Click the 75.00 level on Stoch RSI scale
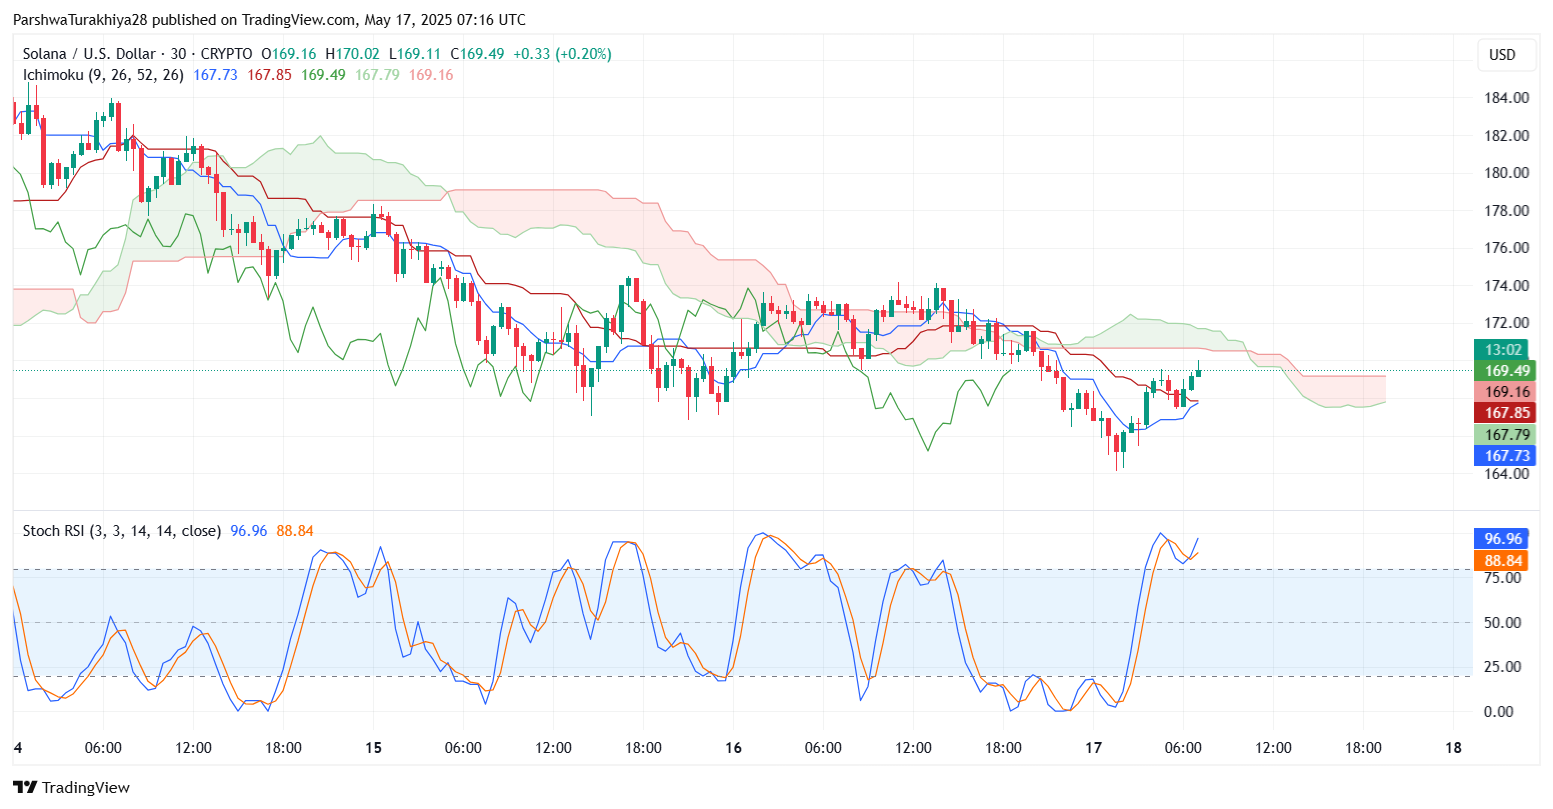The height and width of the screenshot is (809, 1553). point(1500,578)
